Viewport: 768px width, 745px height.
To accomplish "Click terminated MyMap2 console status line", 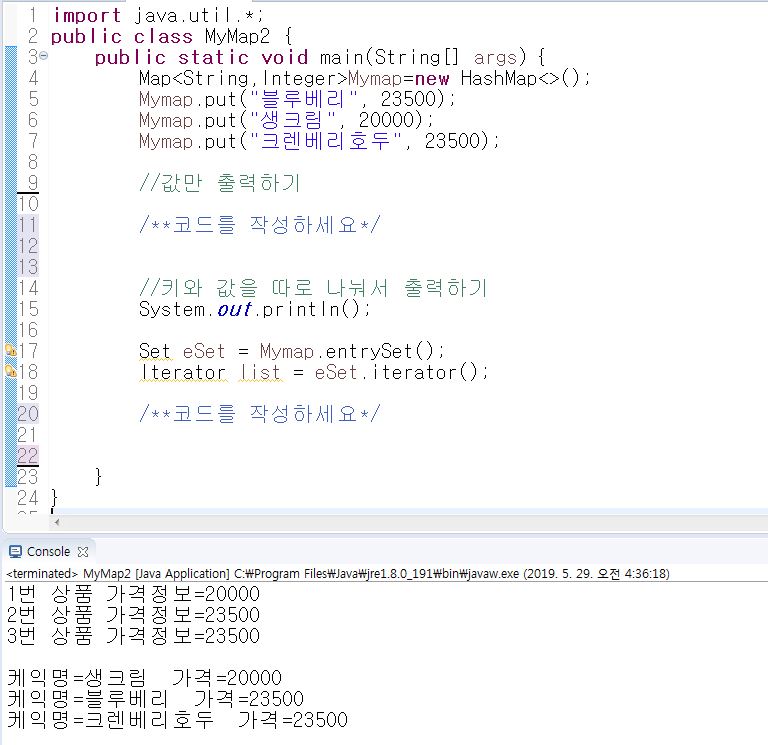I will tap(338, 574).
